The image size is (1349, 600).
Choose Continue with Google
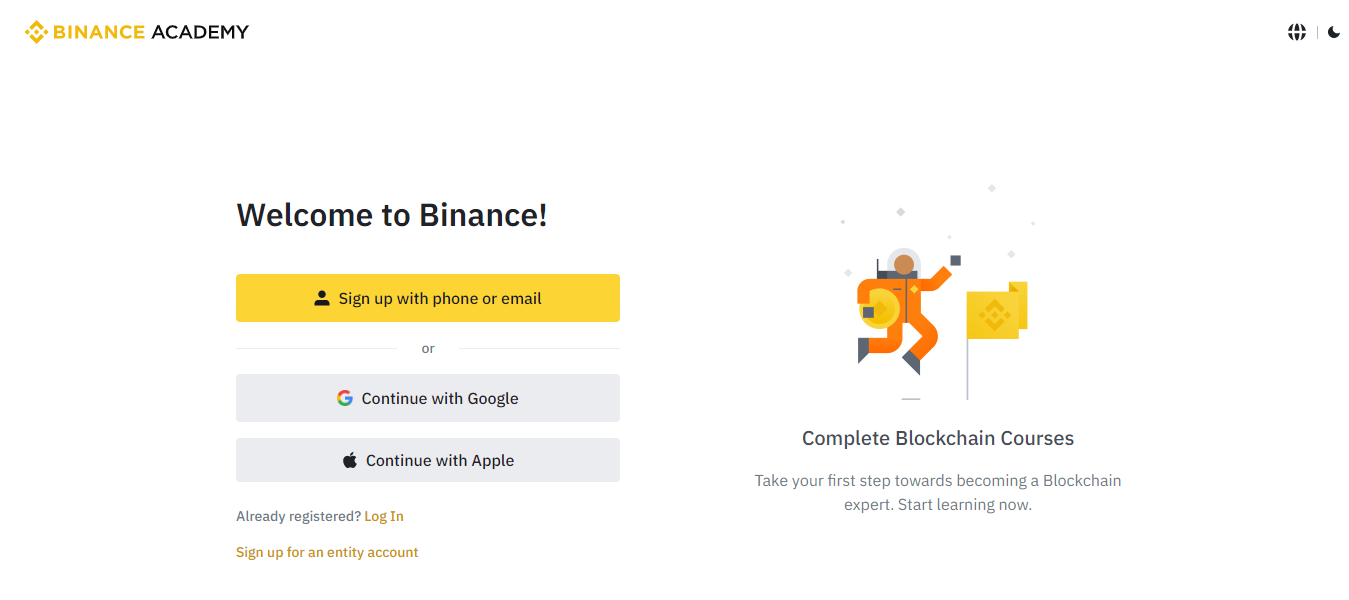click(x=428, y=398)
